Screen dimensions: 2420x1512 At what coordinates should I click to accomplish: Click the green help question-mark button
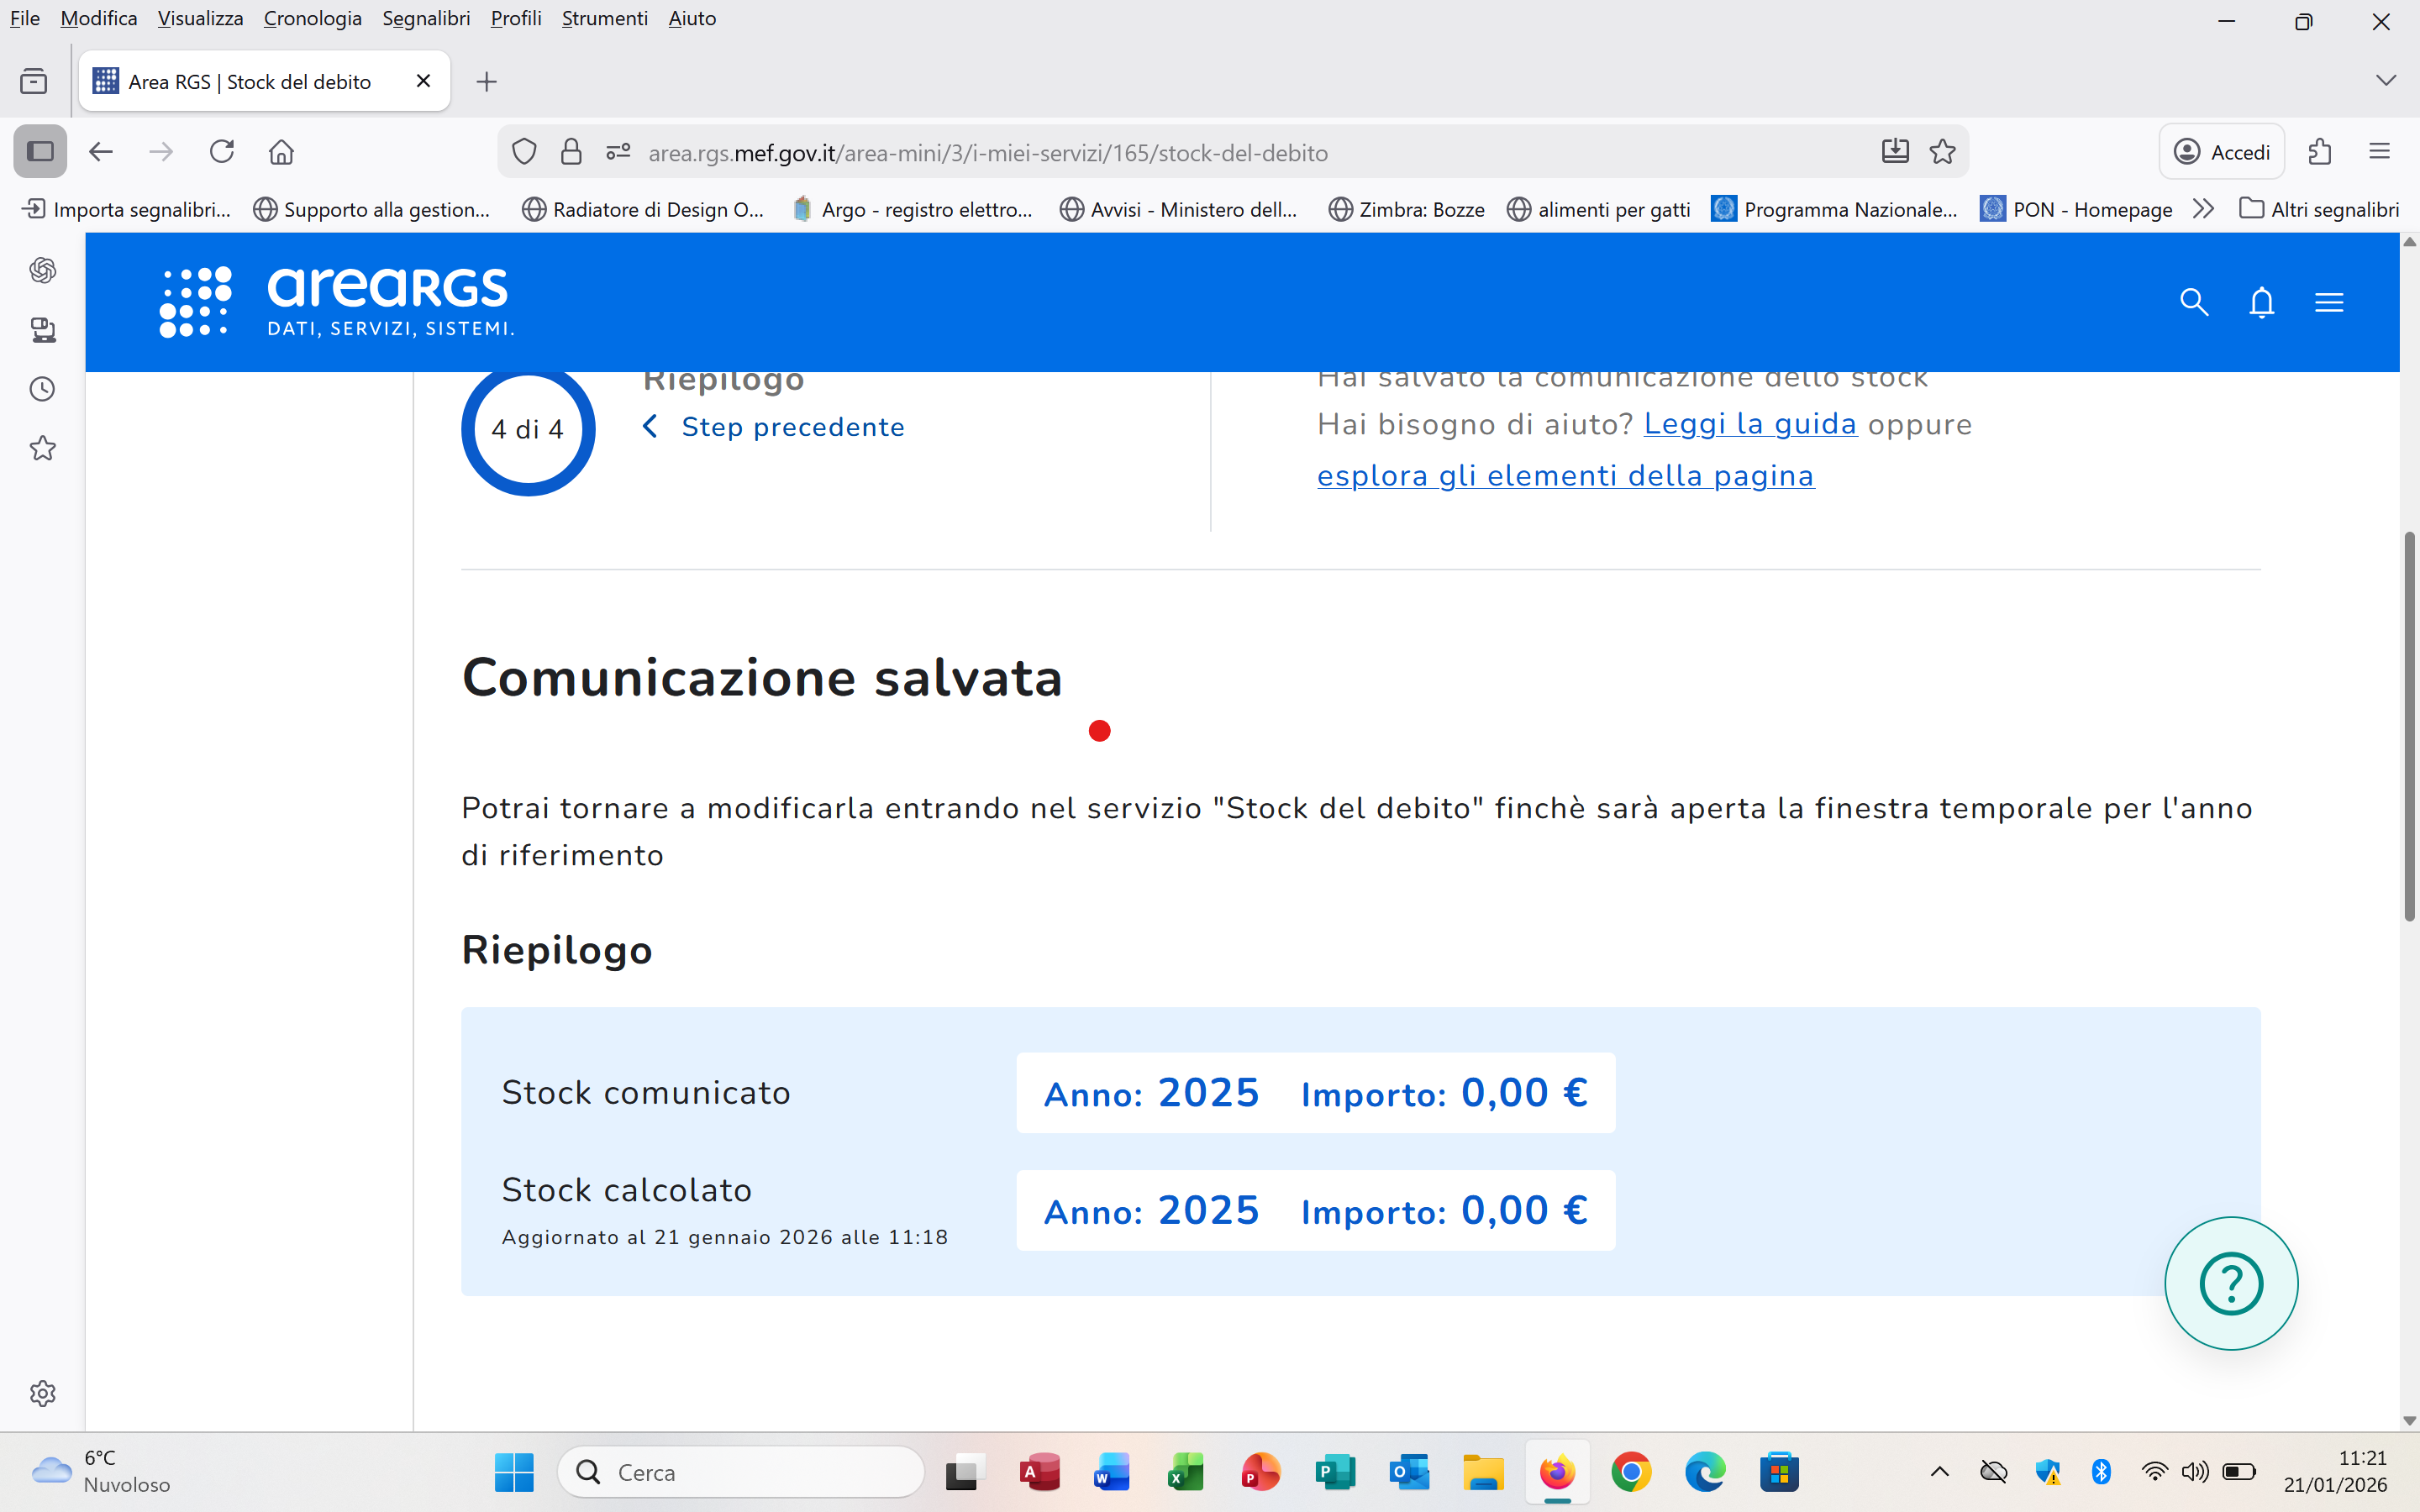click(2230, 1283)
